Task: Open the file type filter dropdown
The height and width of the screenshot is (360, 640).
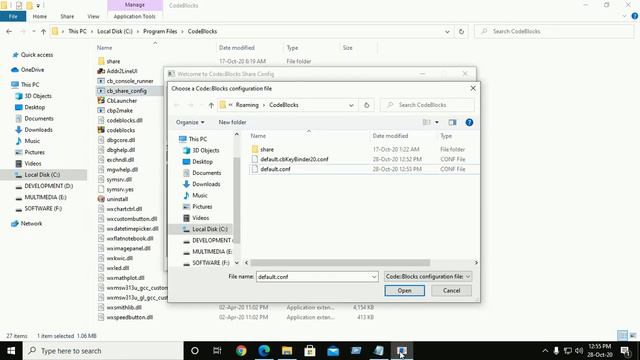Action: (428, 277)
